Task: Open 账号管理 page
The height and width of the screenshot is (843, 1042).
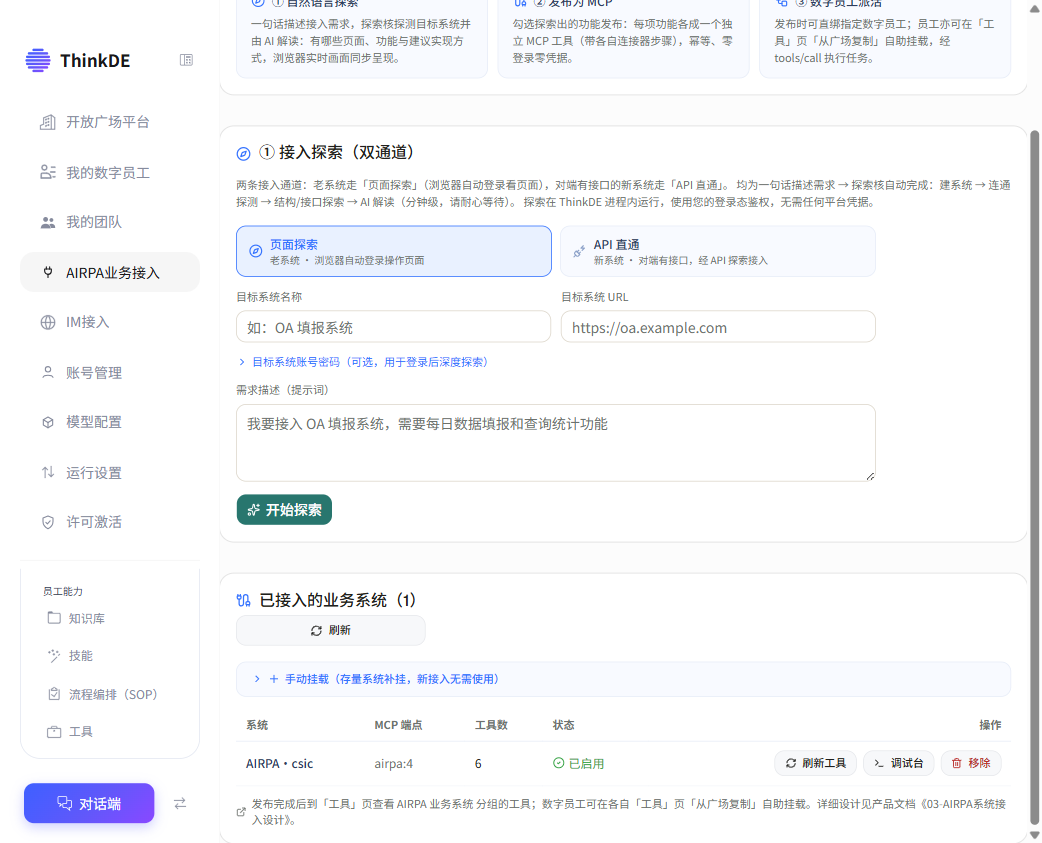Action: pyautogui.click(x=110, y=373)
